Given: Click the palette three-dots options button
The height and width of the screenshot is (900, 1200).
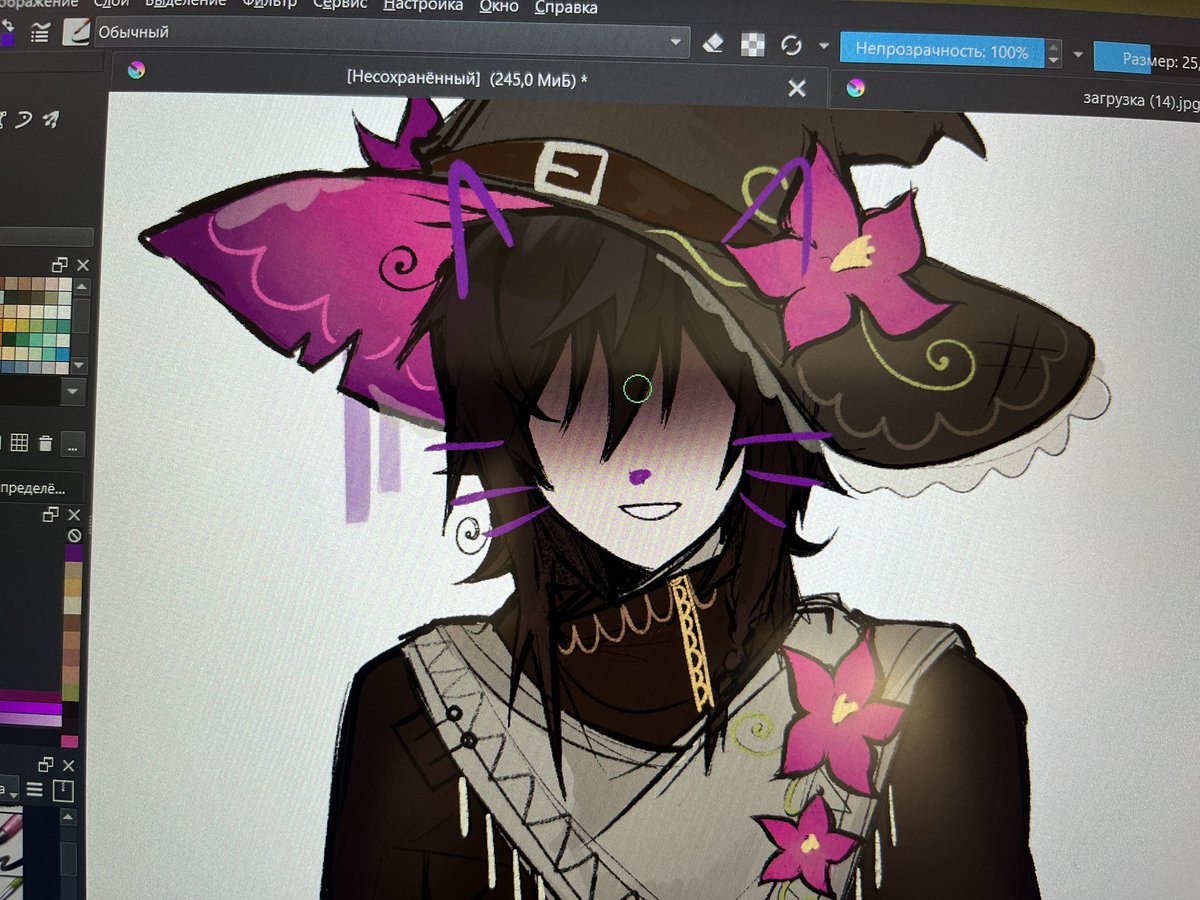Looking at the screenshot, I should pyautogui.click(x=74, y=444).
